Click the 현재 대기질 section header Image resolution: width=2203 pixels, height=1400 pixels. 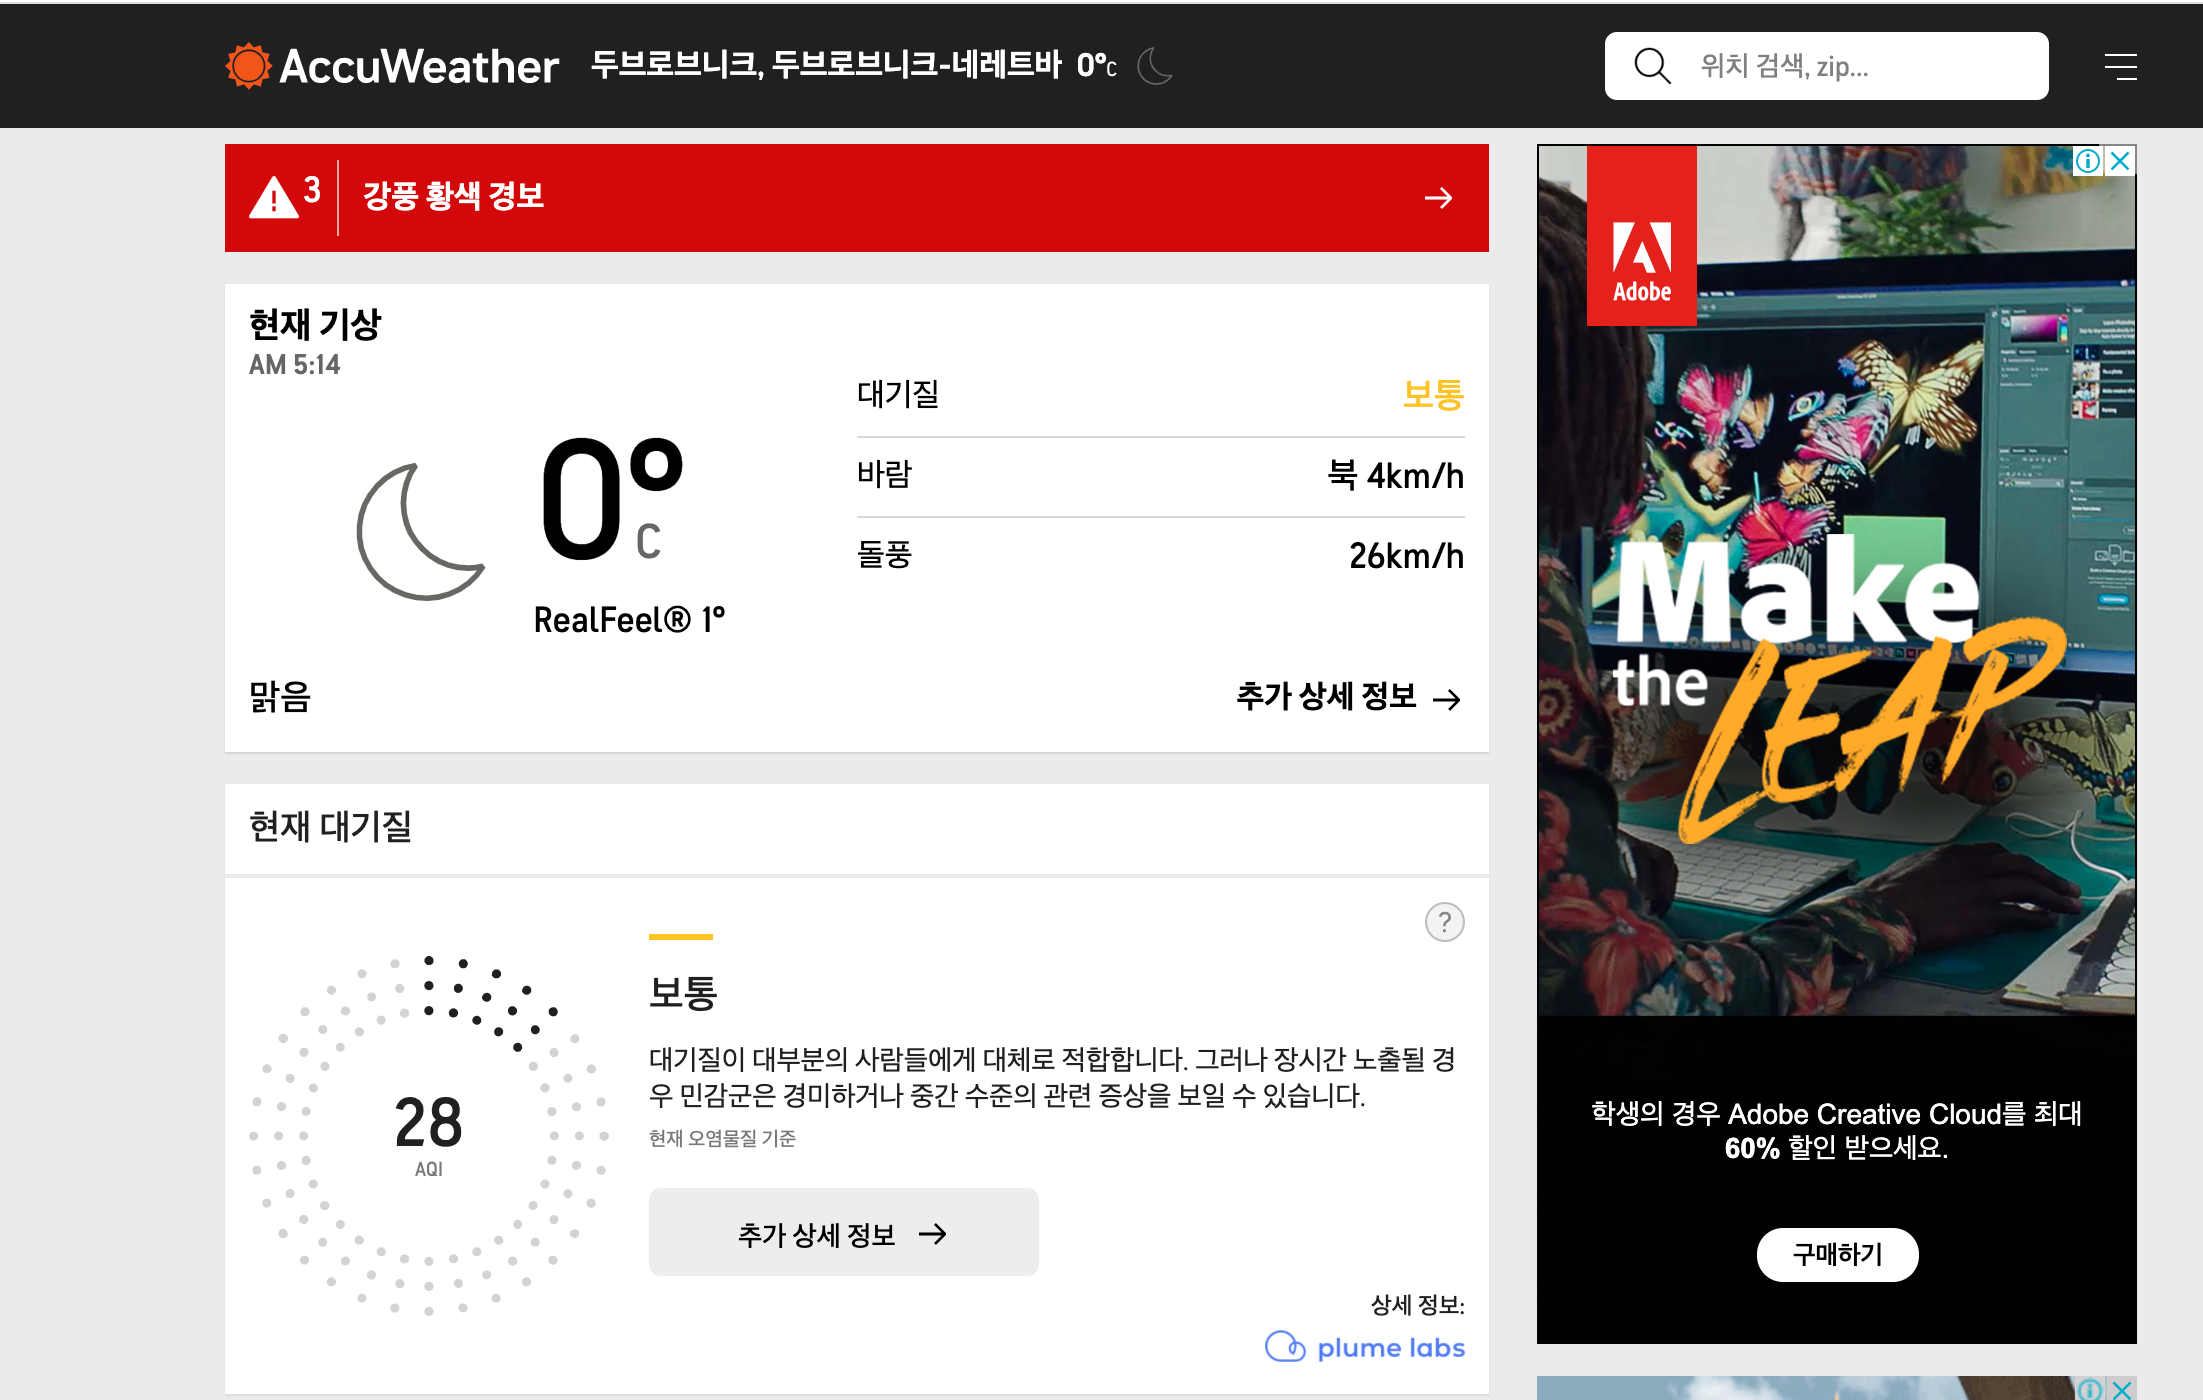pos(330,827)
